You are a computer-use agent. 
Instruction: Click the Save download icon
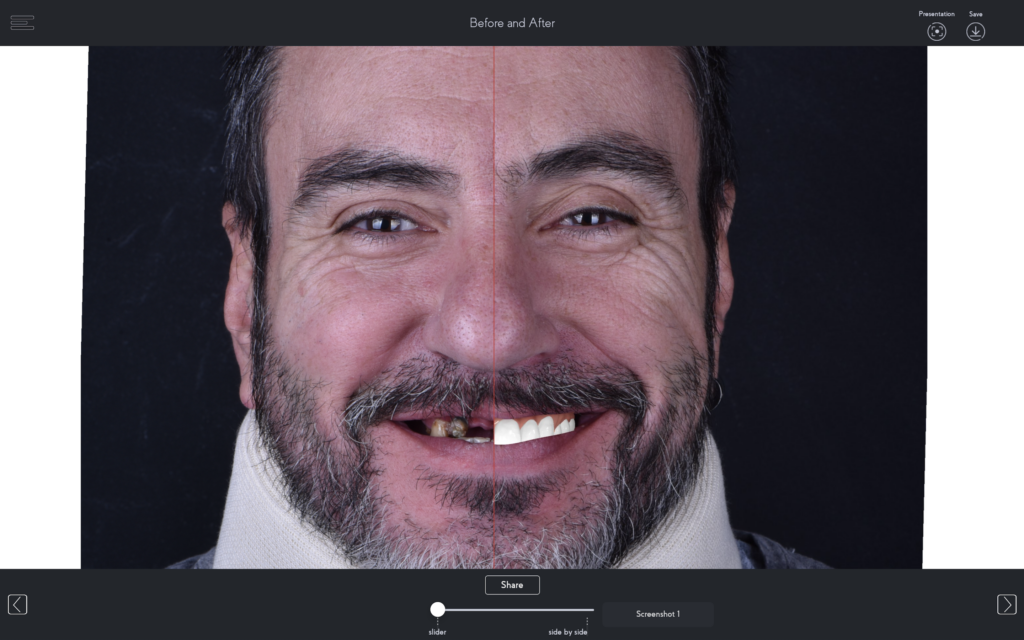(975, 31)
